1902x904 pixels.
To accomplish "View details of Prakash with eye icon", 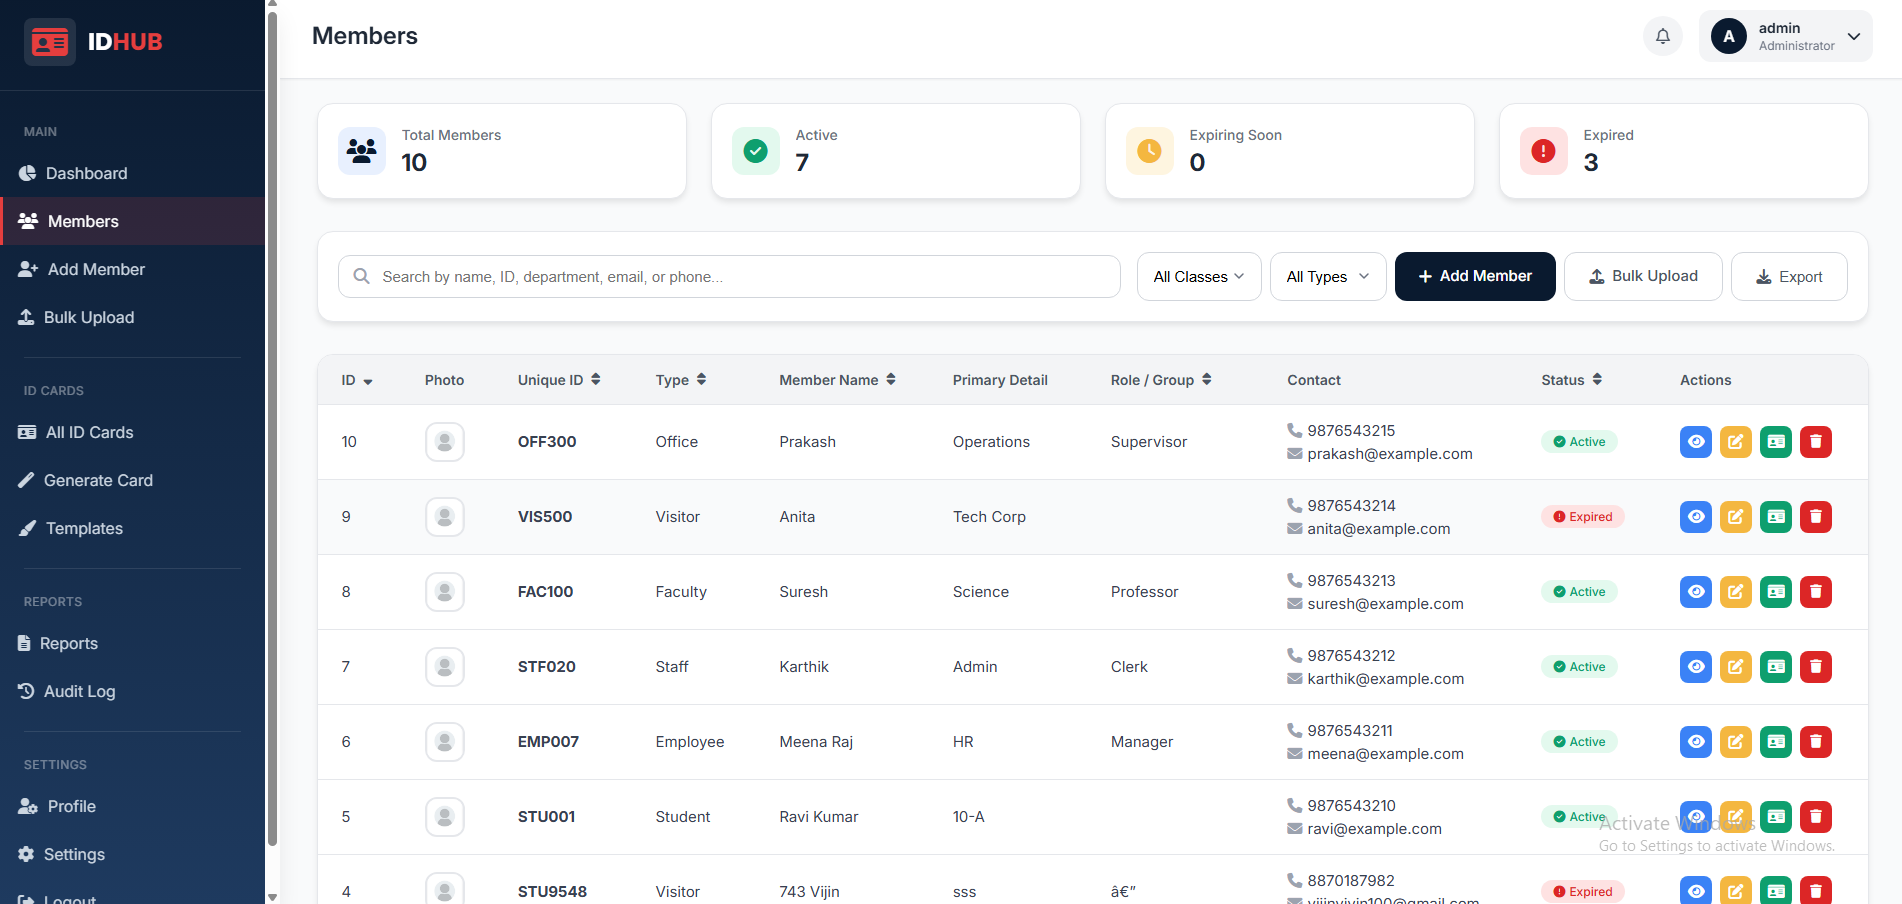I will click(1695, 442).
